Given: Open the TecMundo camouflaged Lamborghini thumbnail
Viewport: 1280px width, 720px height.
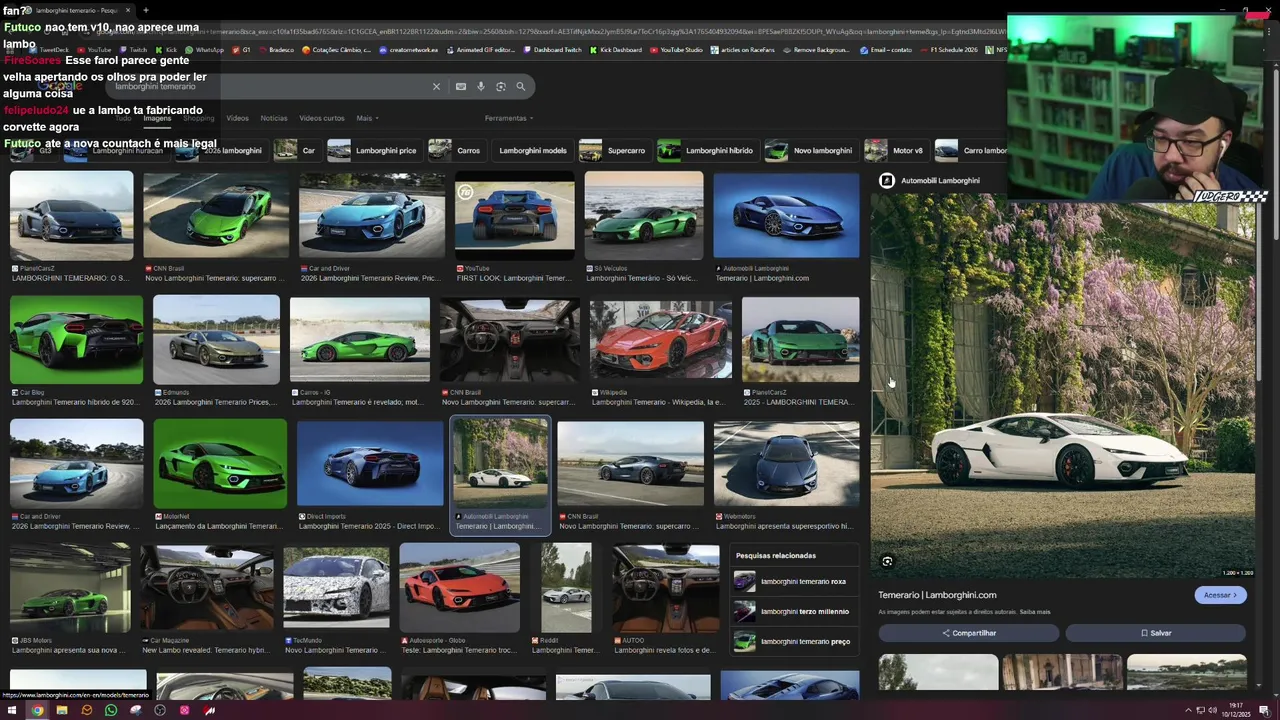Looking at the screenshot, I should coord(336,588).
